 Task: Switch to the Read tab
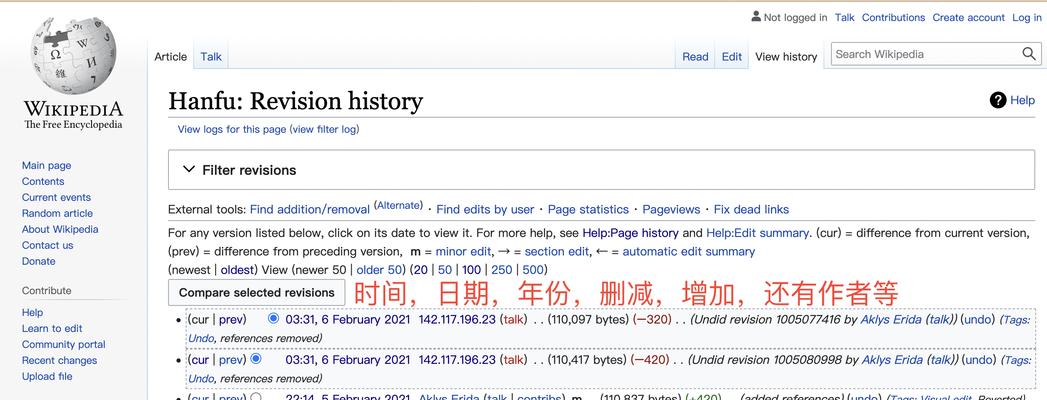click(x=695, y=57)
